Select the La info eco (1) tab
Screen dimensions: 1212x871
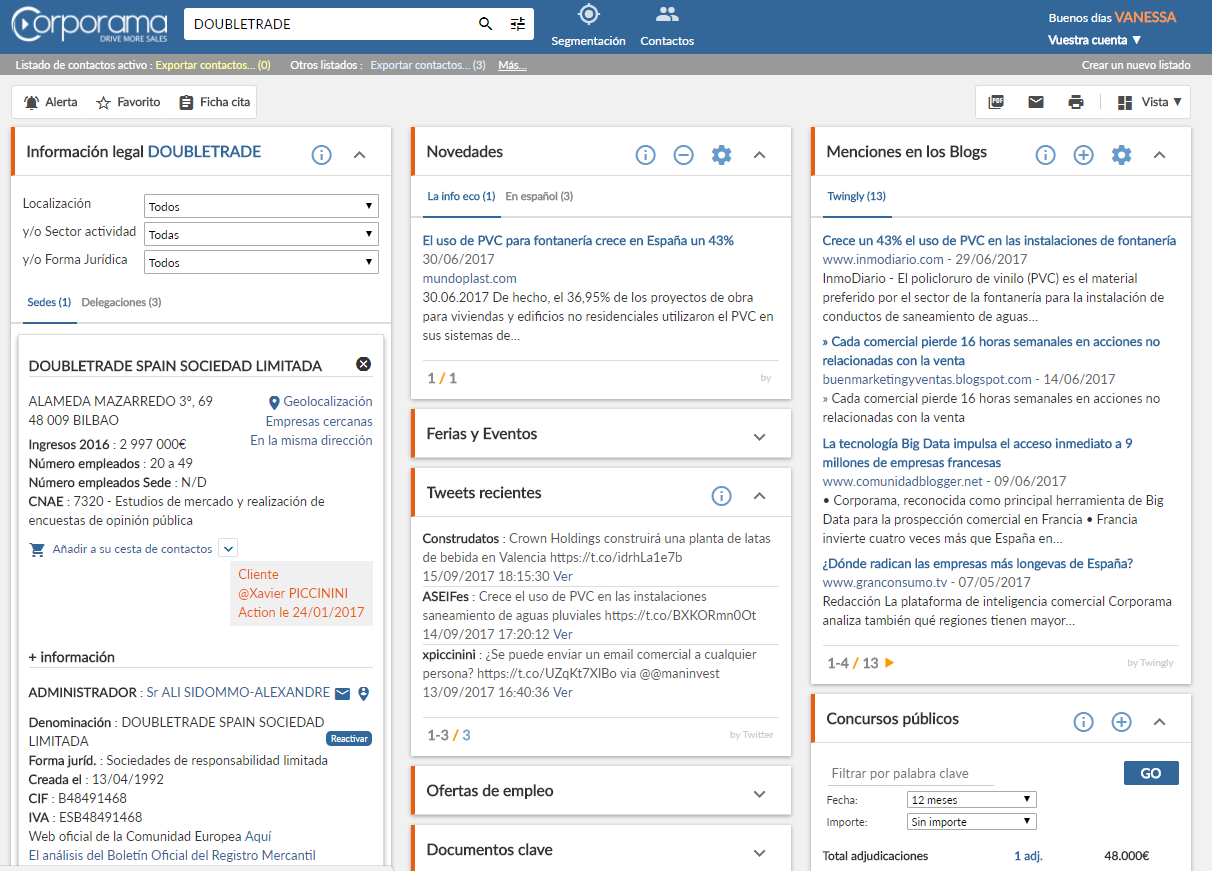pyautogui.click(x=461, y=196)
